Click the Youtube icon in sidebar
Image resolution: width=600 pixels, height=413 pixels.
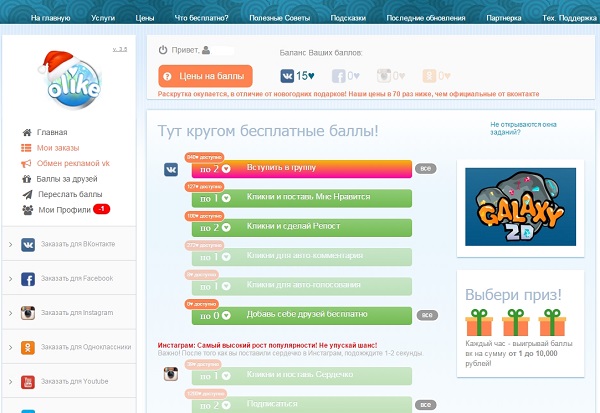tap(28, 382)
